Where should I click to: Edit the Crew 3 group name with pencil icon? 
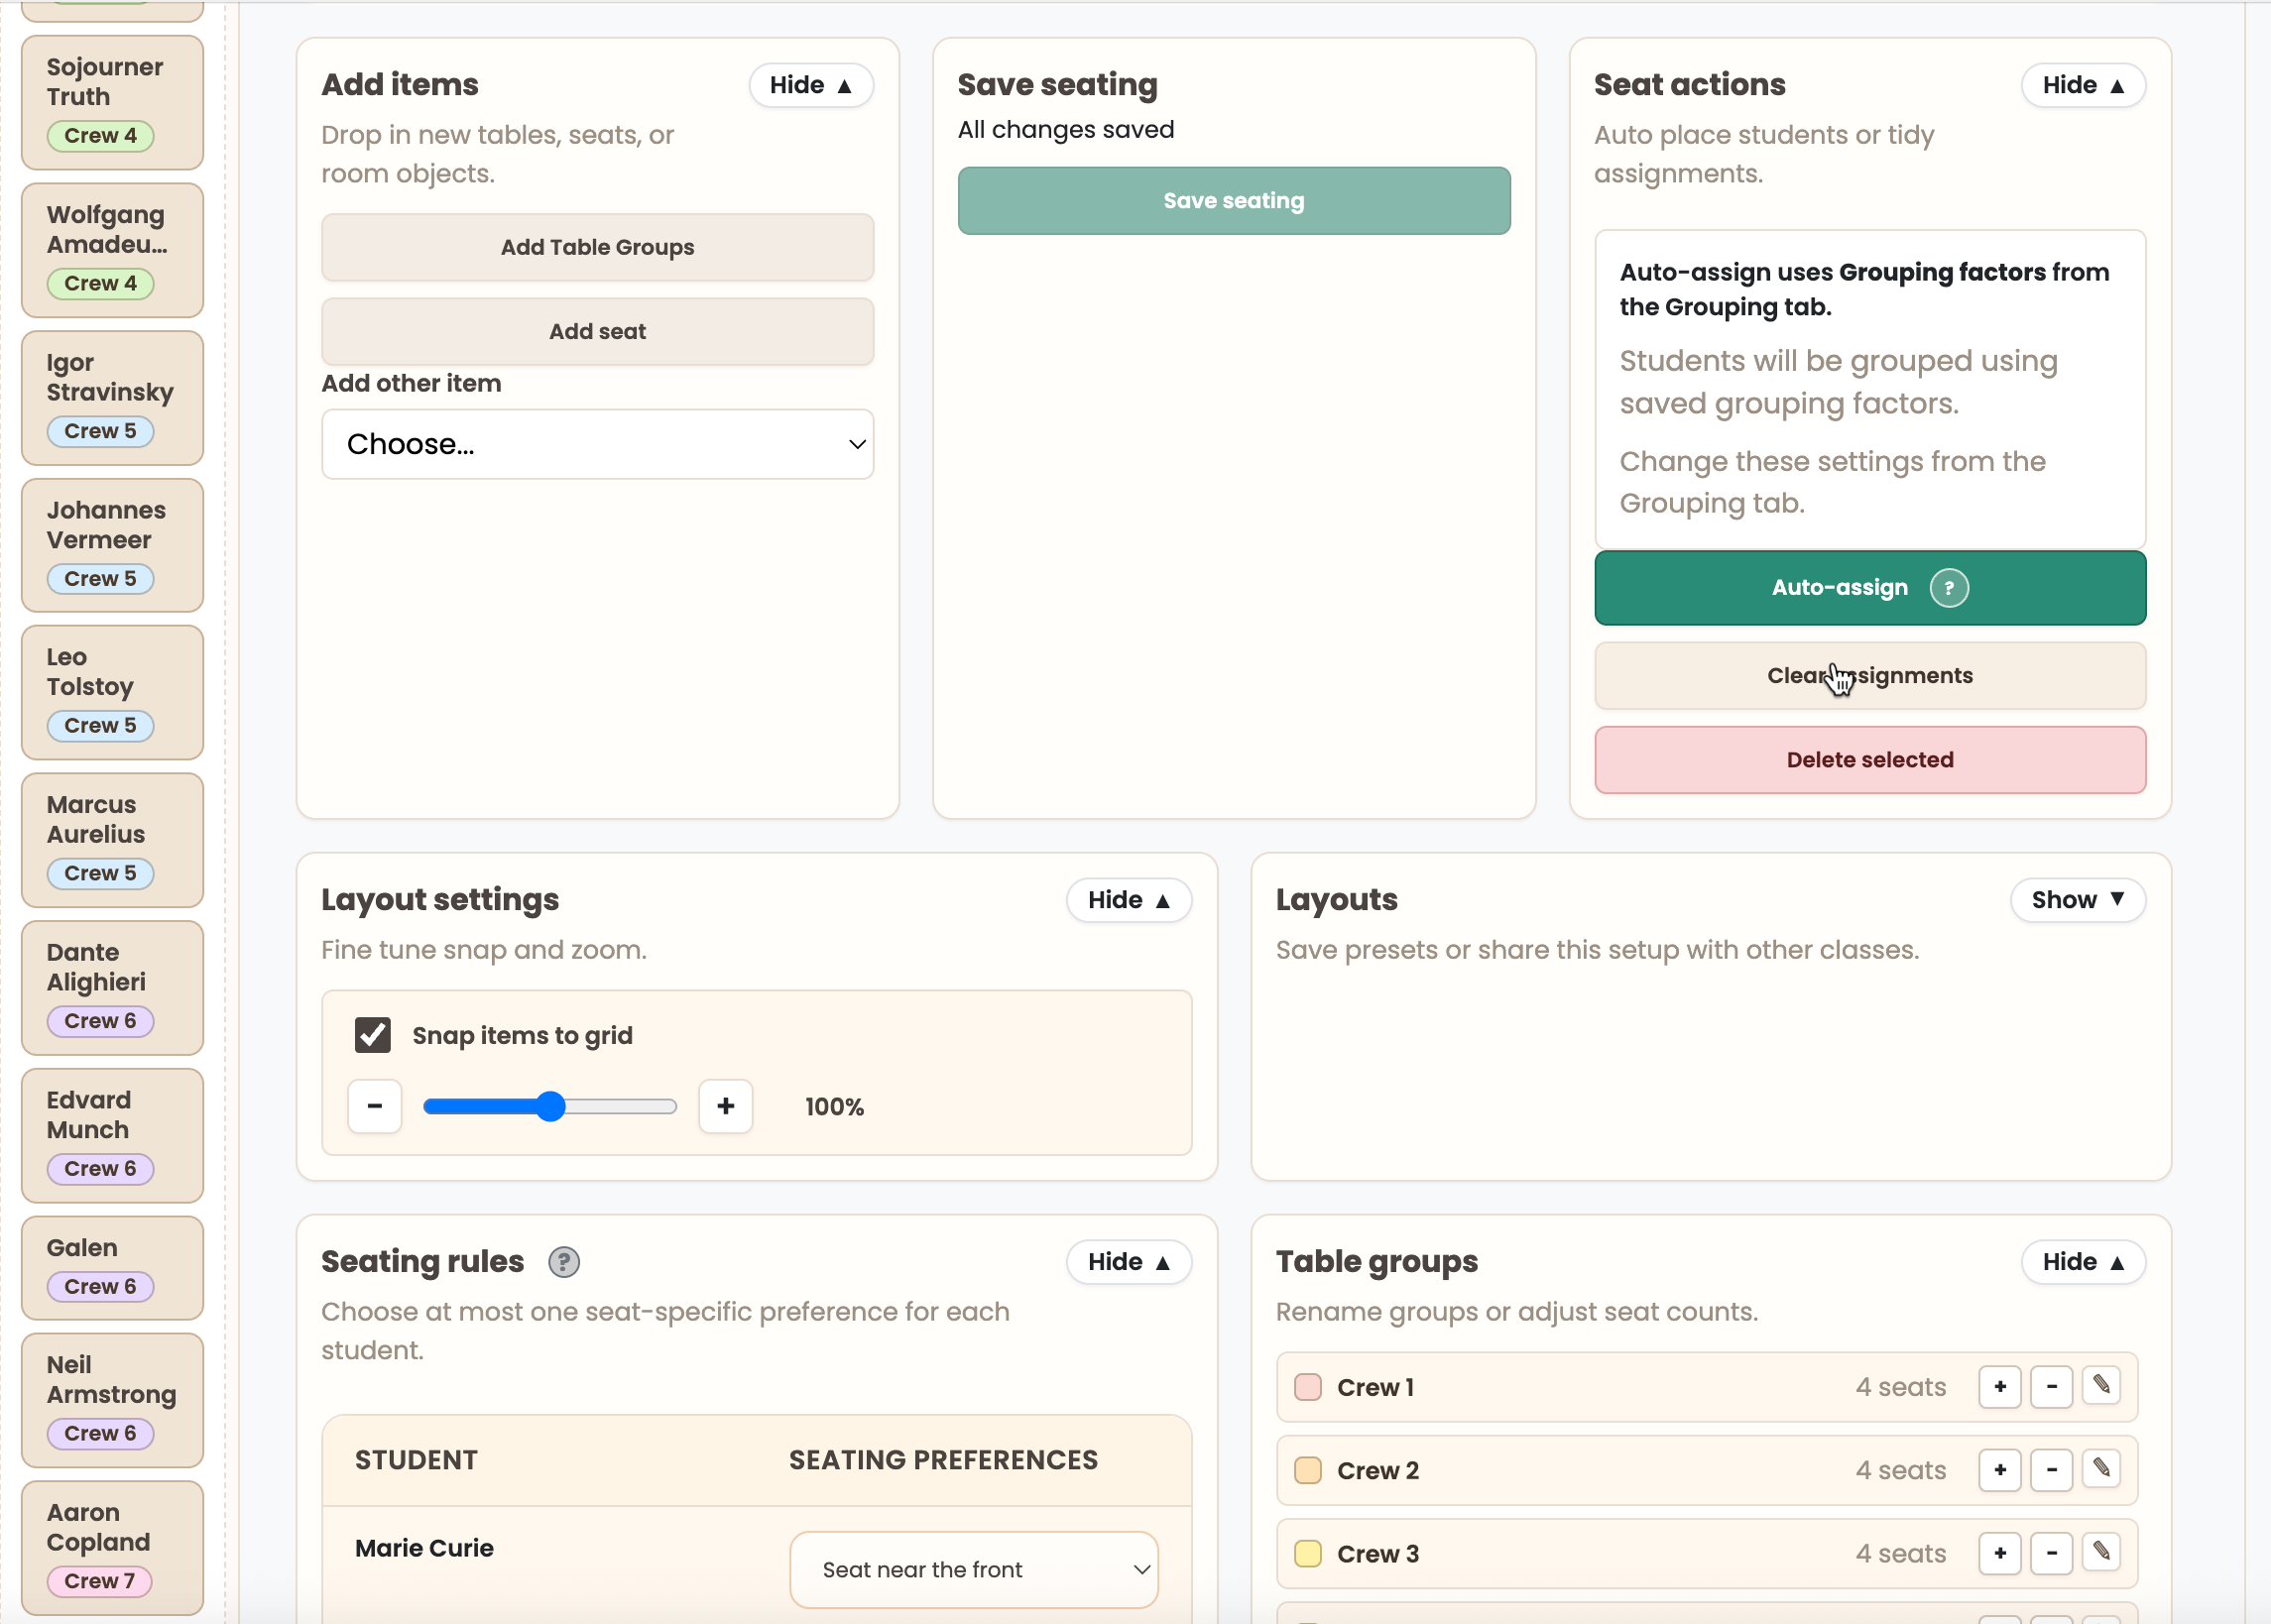click(x=2102, y=1553)
